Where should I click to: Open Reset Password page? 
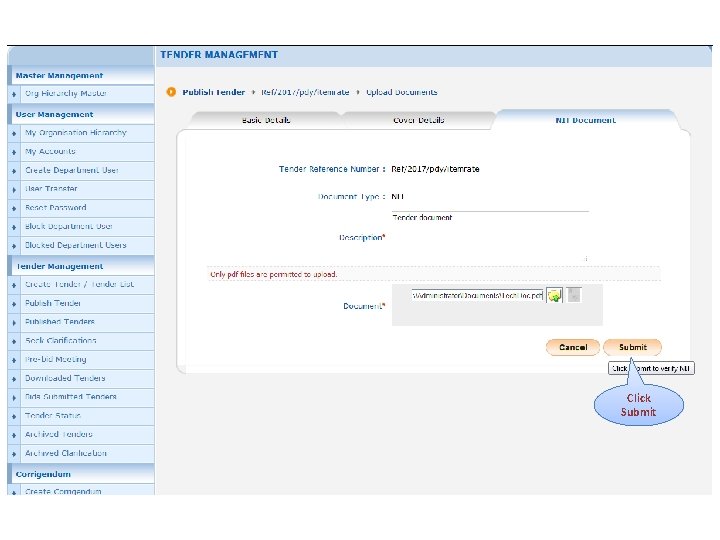56,208
